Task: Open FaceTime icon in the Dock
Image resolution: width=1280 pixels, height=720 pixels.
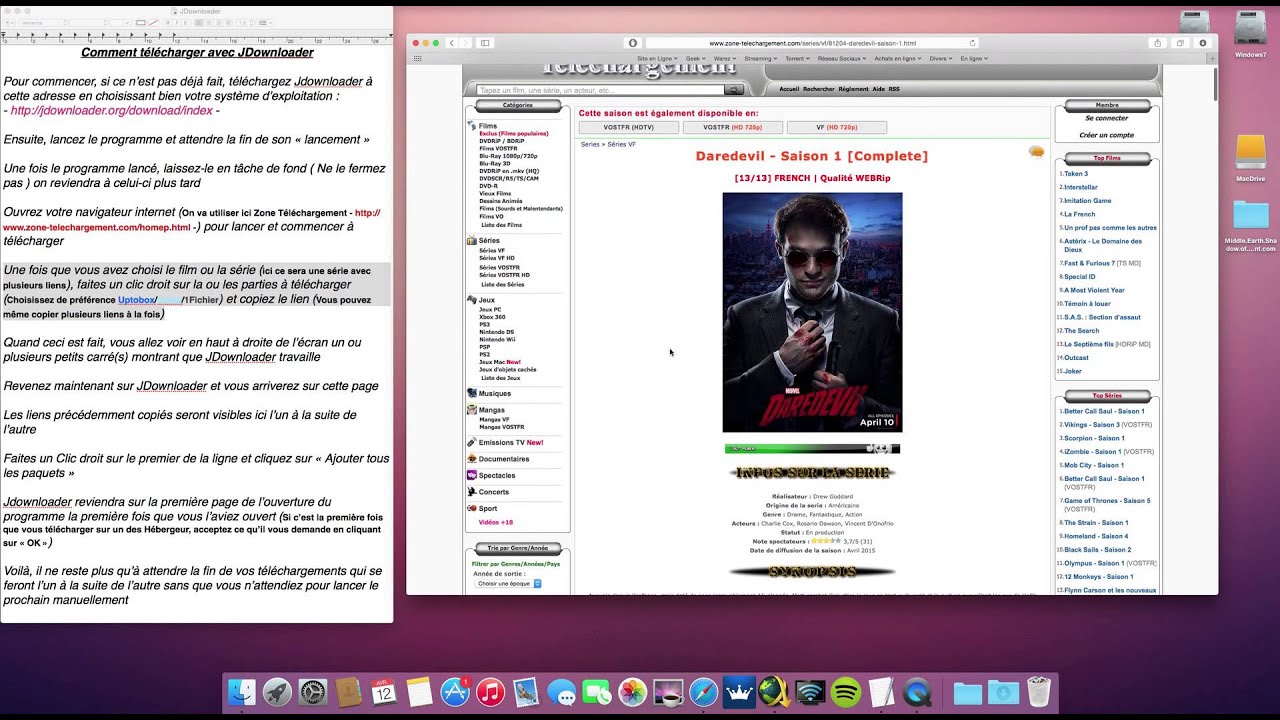Action: coord(597,692)
